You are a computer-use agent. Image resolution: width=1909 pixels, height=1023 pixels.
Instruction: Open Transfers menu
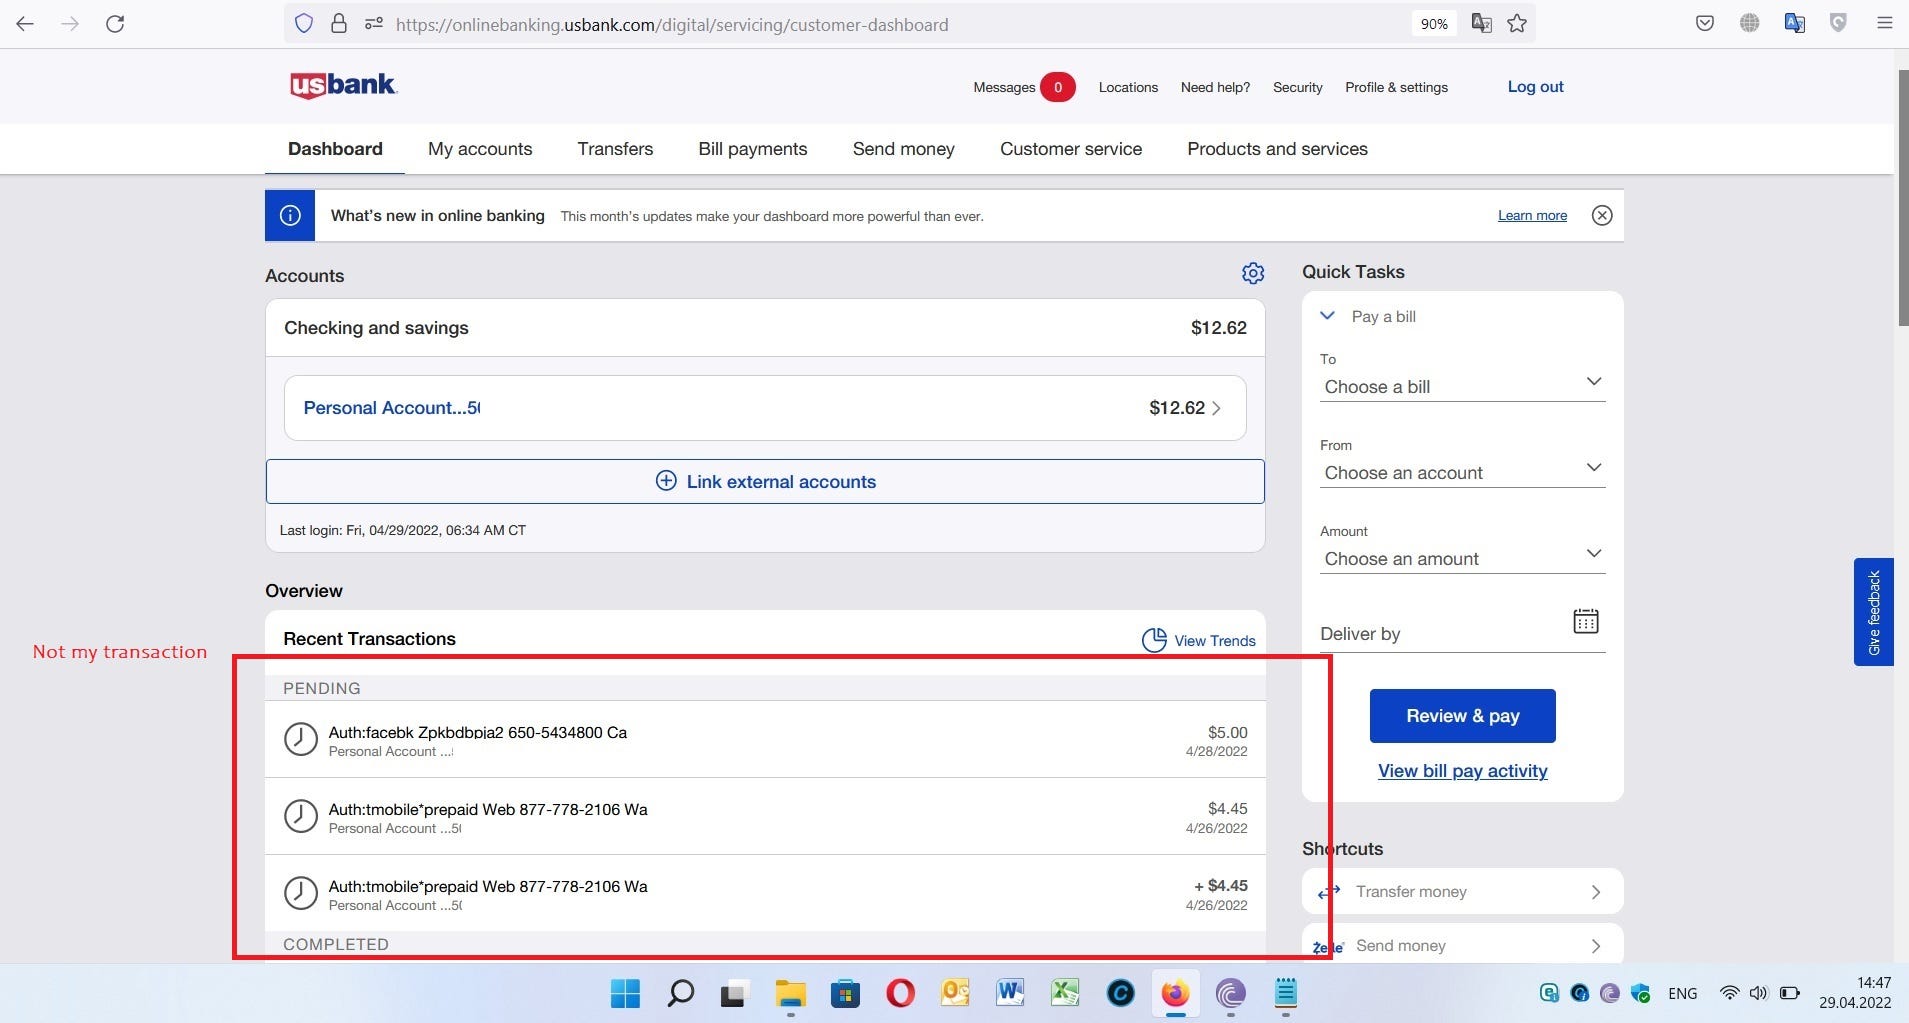[615, 149]
